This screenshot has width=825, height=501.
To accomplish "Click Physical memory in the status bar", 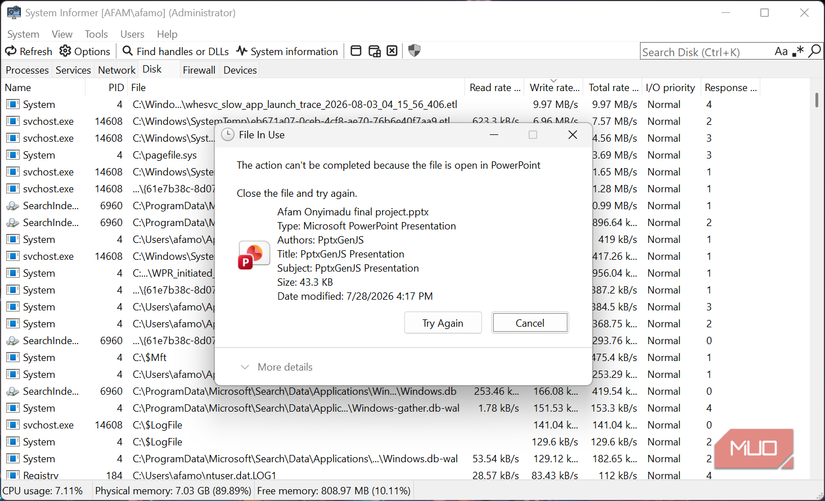I will 173,491.
